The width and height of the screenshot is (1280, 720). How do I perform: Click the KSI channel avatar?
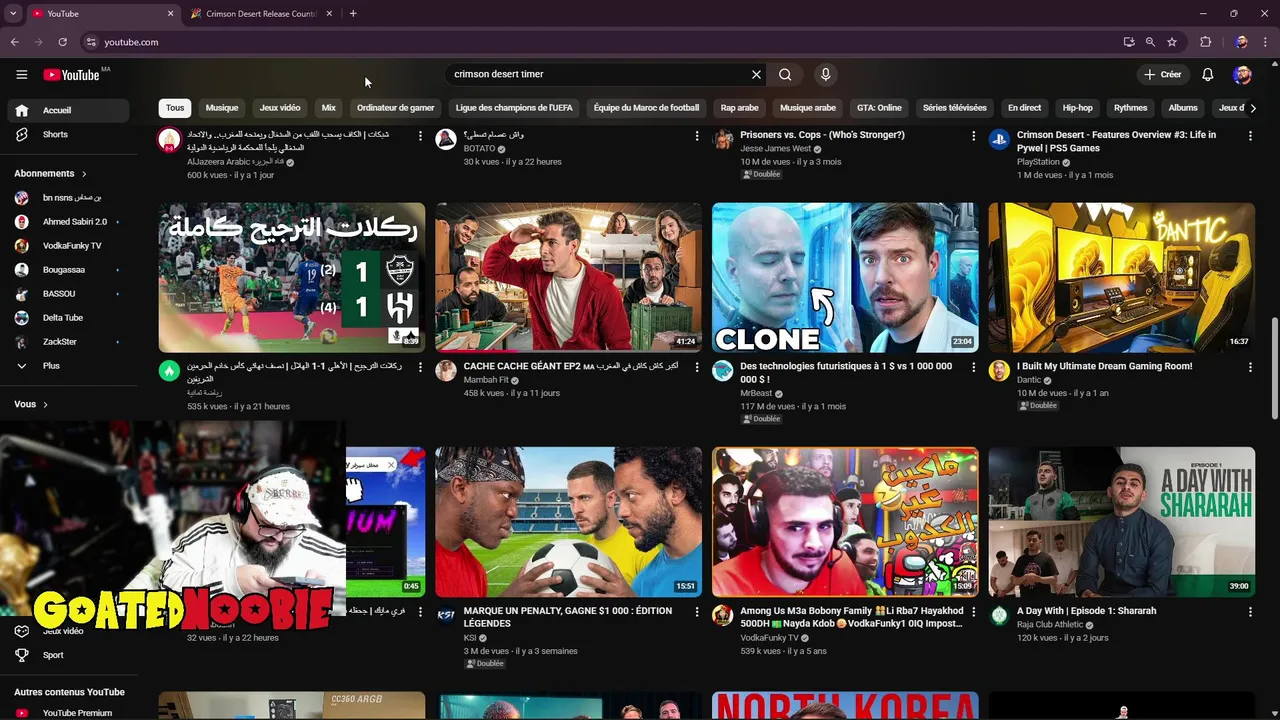pyautogui.click(x=446, y=615)
